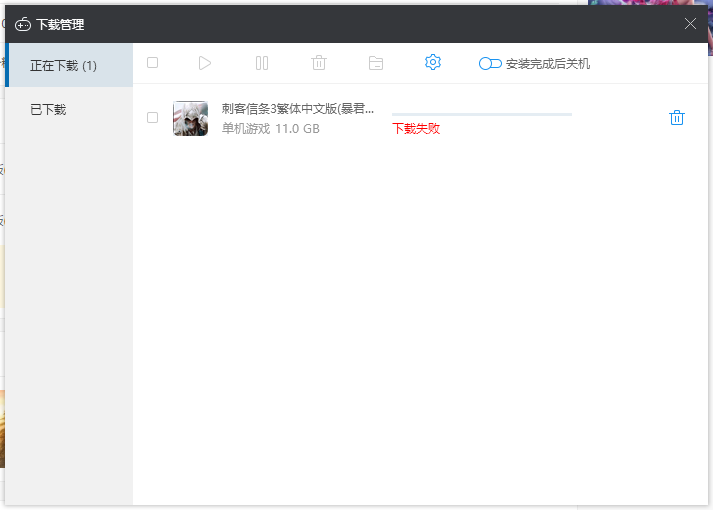Click the 刺客信条3繁体中文版 title text
Image resolution: width=713 pixels, height=510 pixels.
[x=298, y=109]
